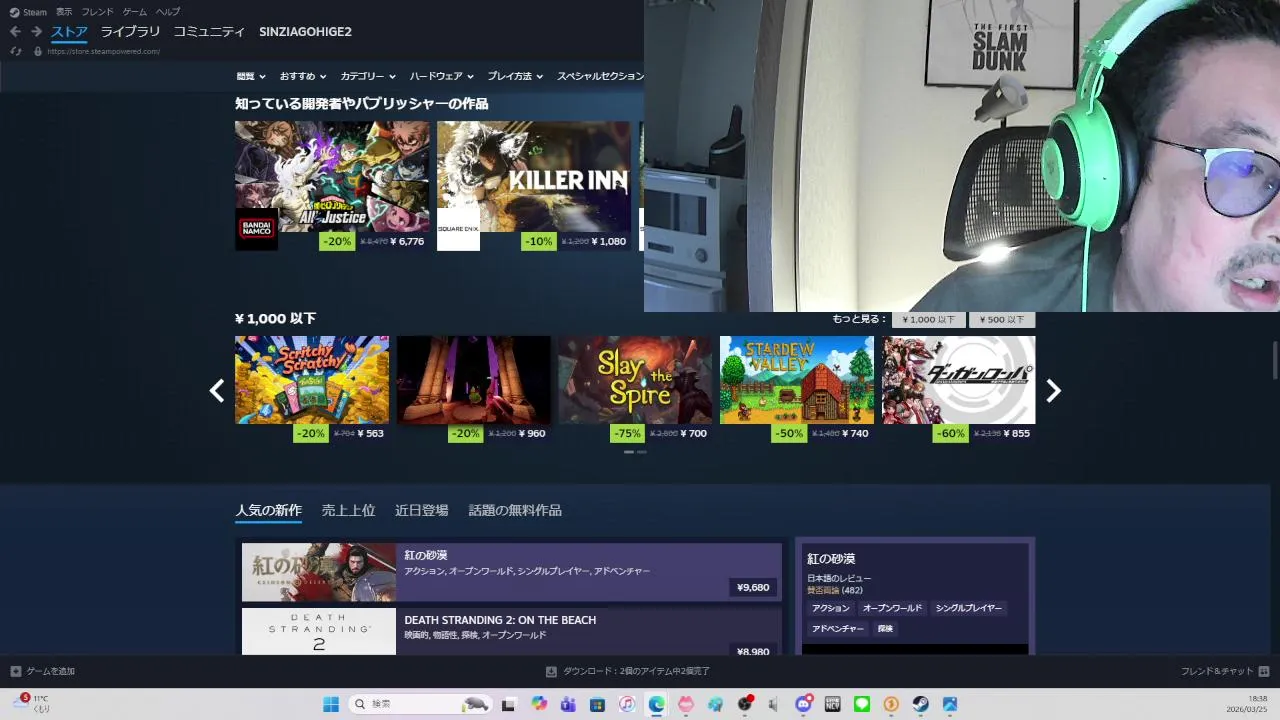Viewport: 1280px width, 720px height.
Task: Select the 売上上位 tab
Action: point(348,510)
